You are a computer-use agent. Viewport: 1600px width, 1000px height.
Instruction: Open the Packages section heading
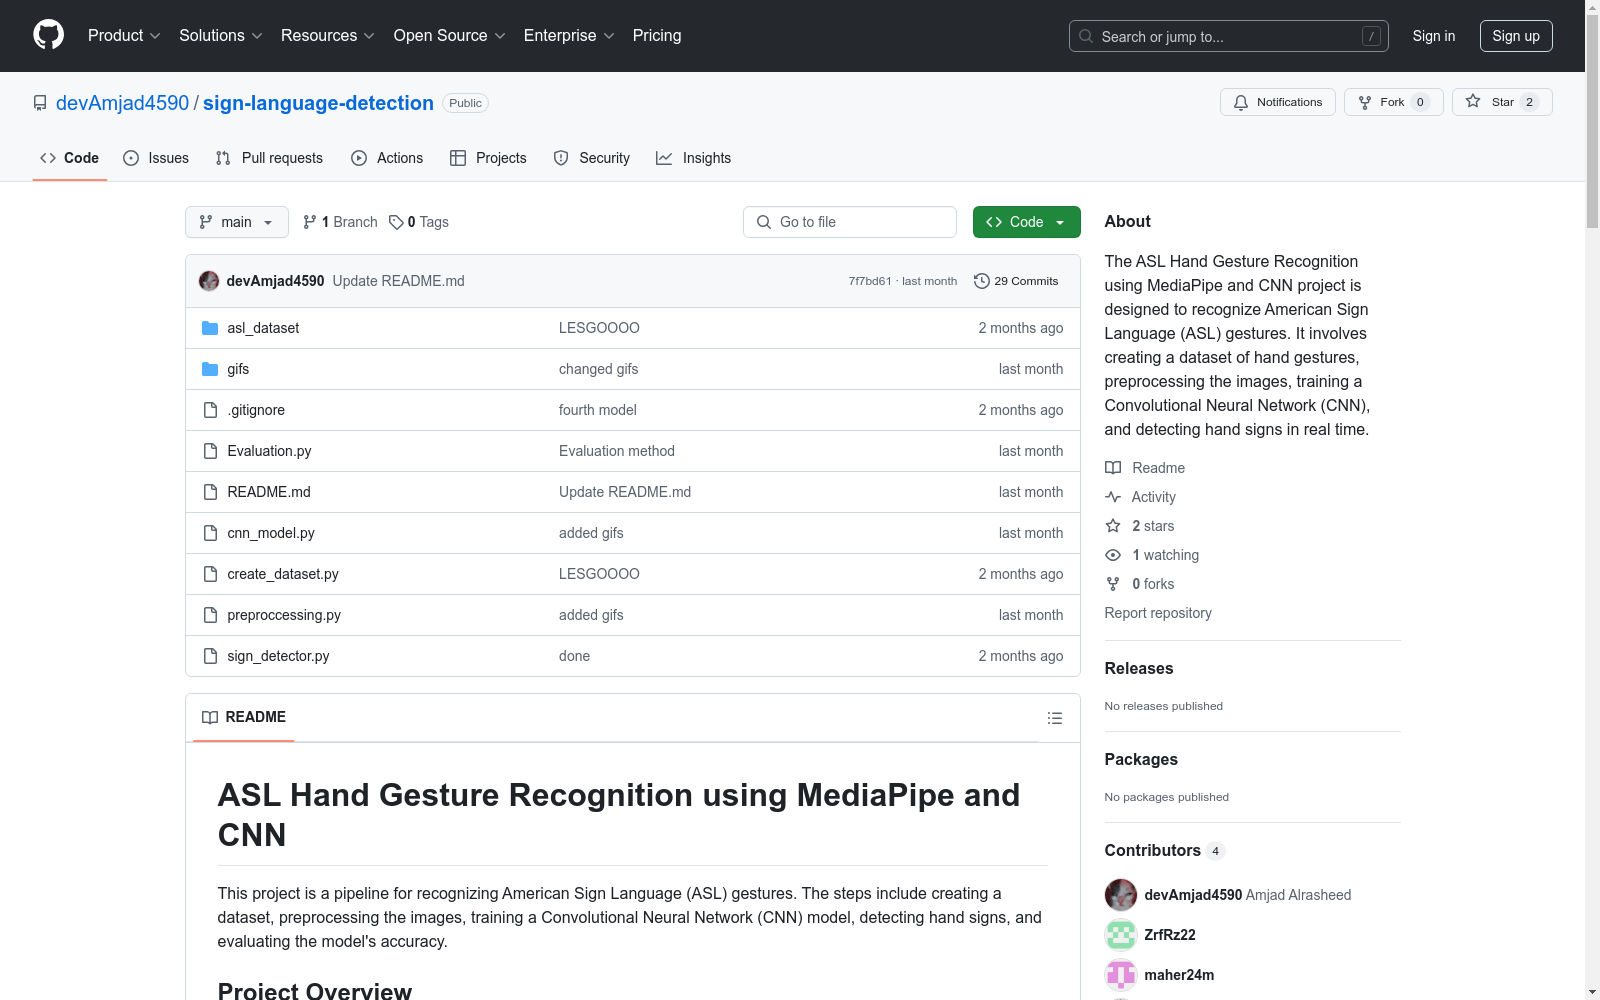point(1141,759)
